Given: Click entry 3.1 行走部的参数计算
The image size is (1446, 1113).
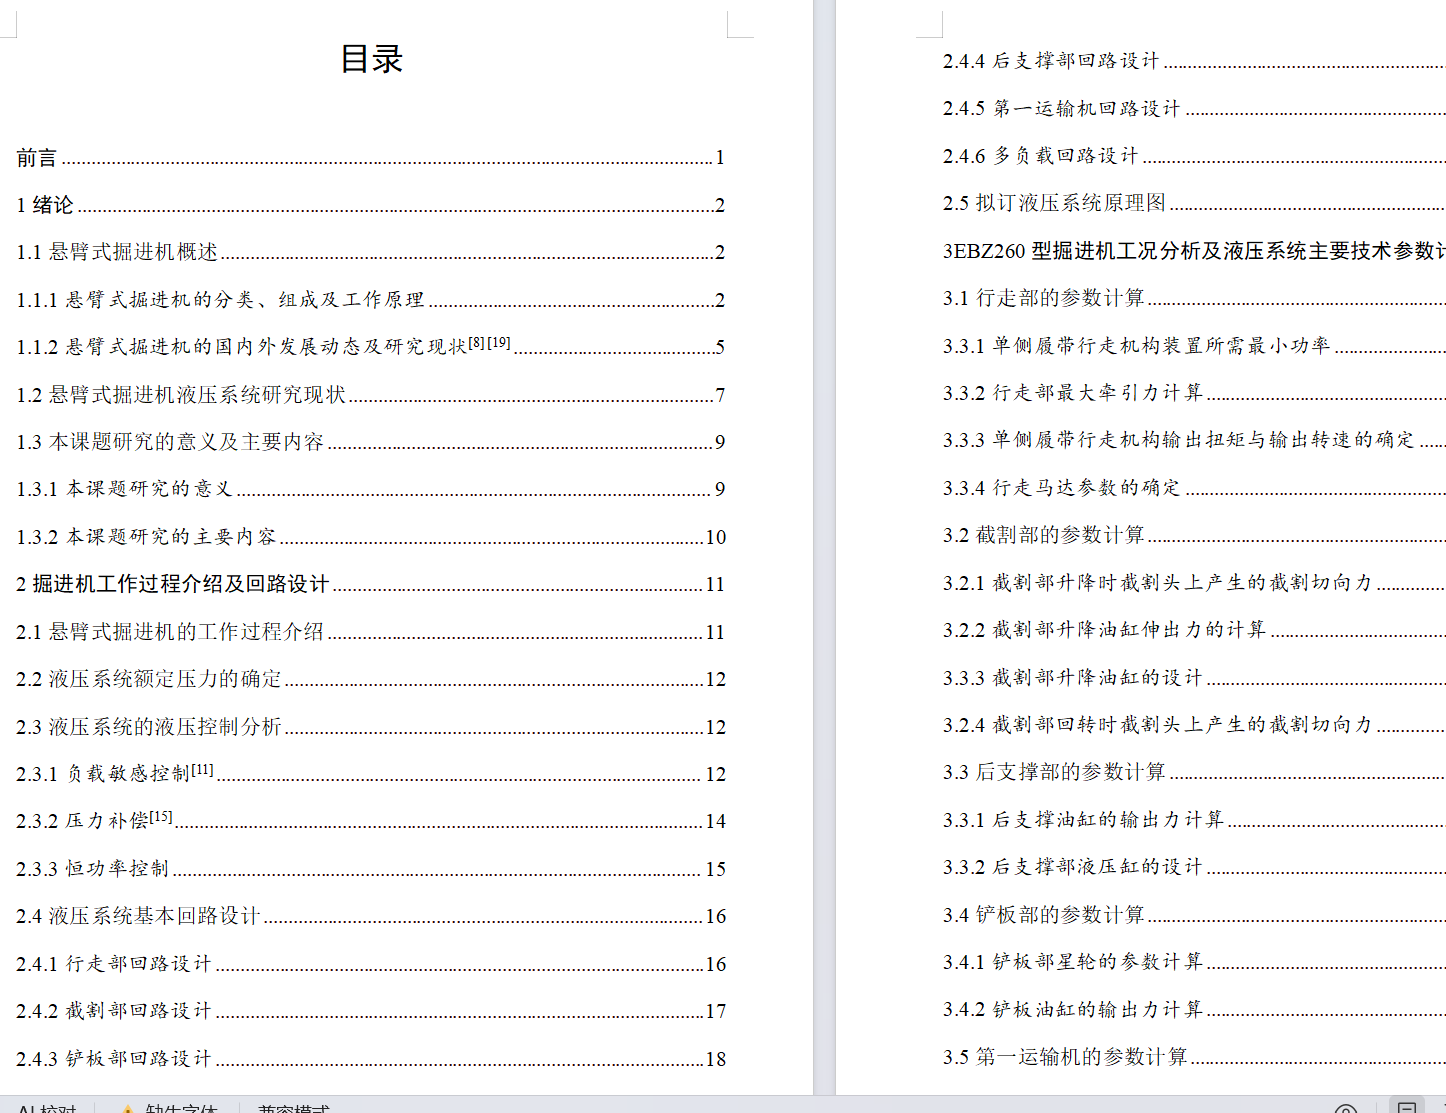Looking at the screenshot, I should pos(1194,298).
